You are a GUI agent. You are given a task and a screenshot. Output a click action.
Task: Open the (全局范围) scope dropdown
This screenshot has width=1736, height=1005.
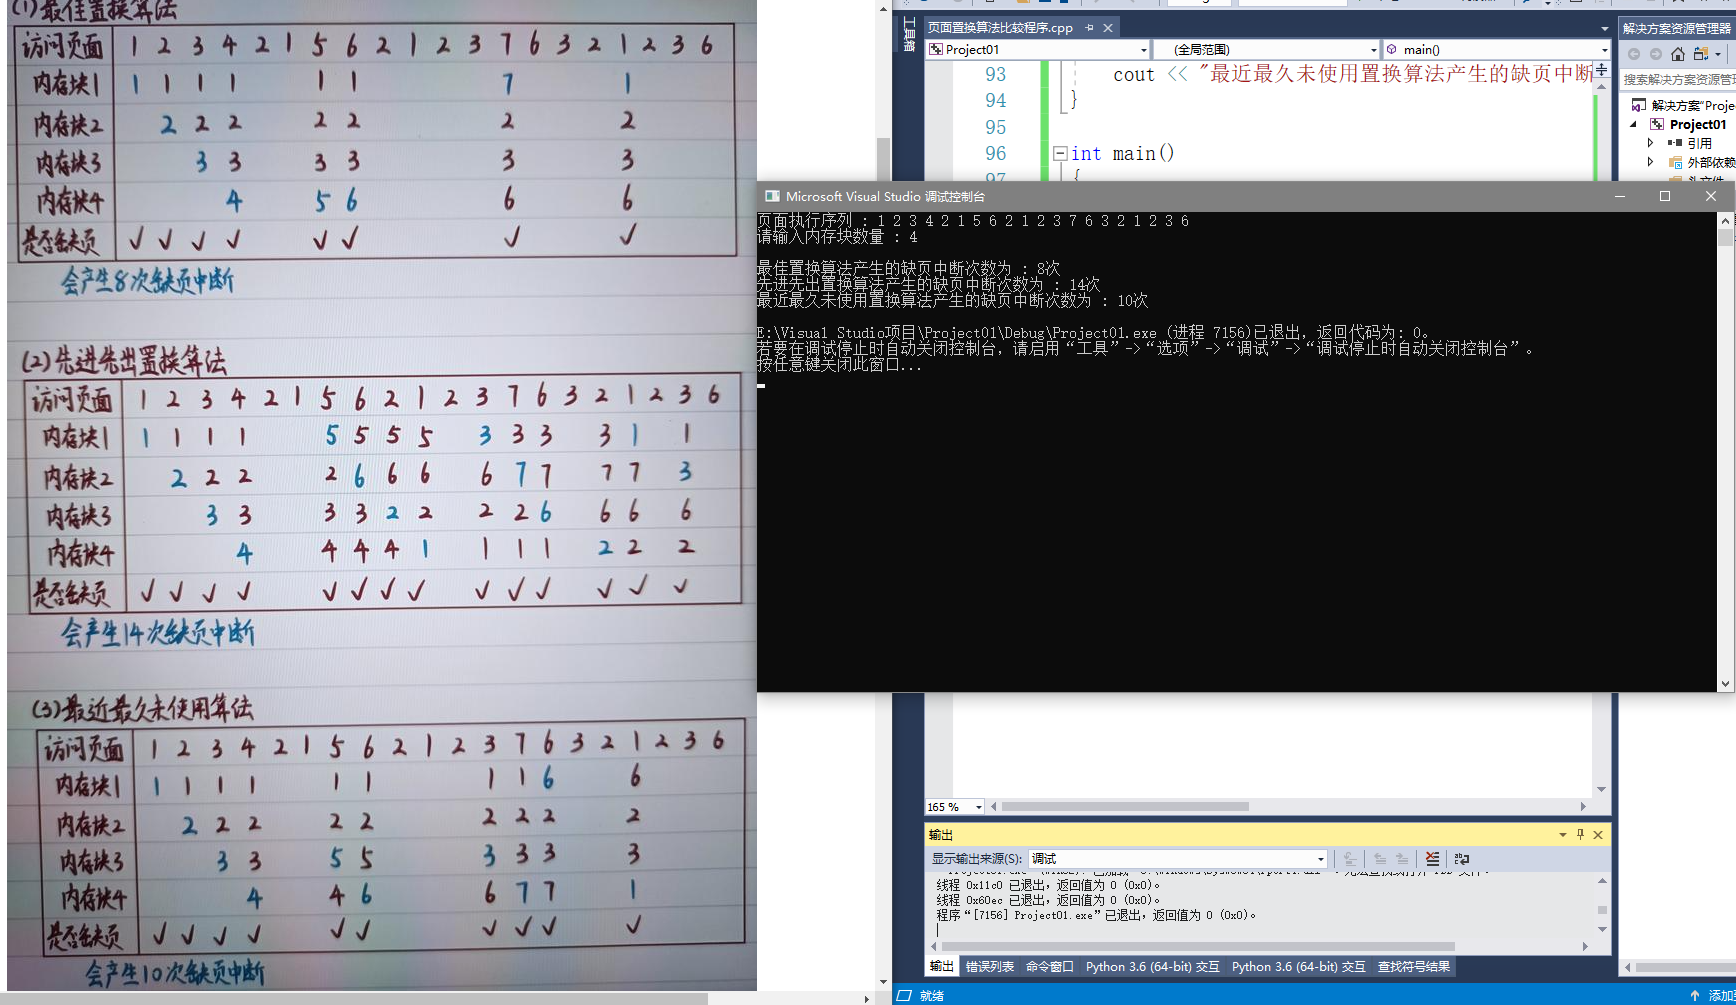point(1373,50)
